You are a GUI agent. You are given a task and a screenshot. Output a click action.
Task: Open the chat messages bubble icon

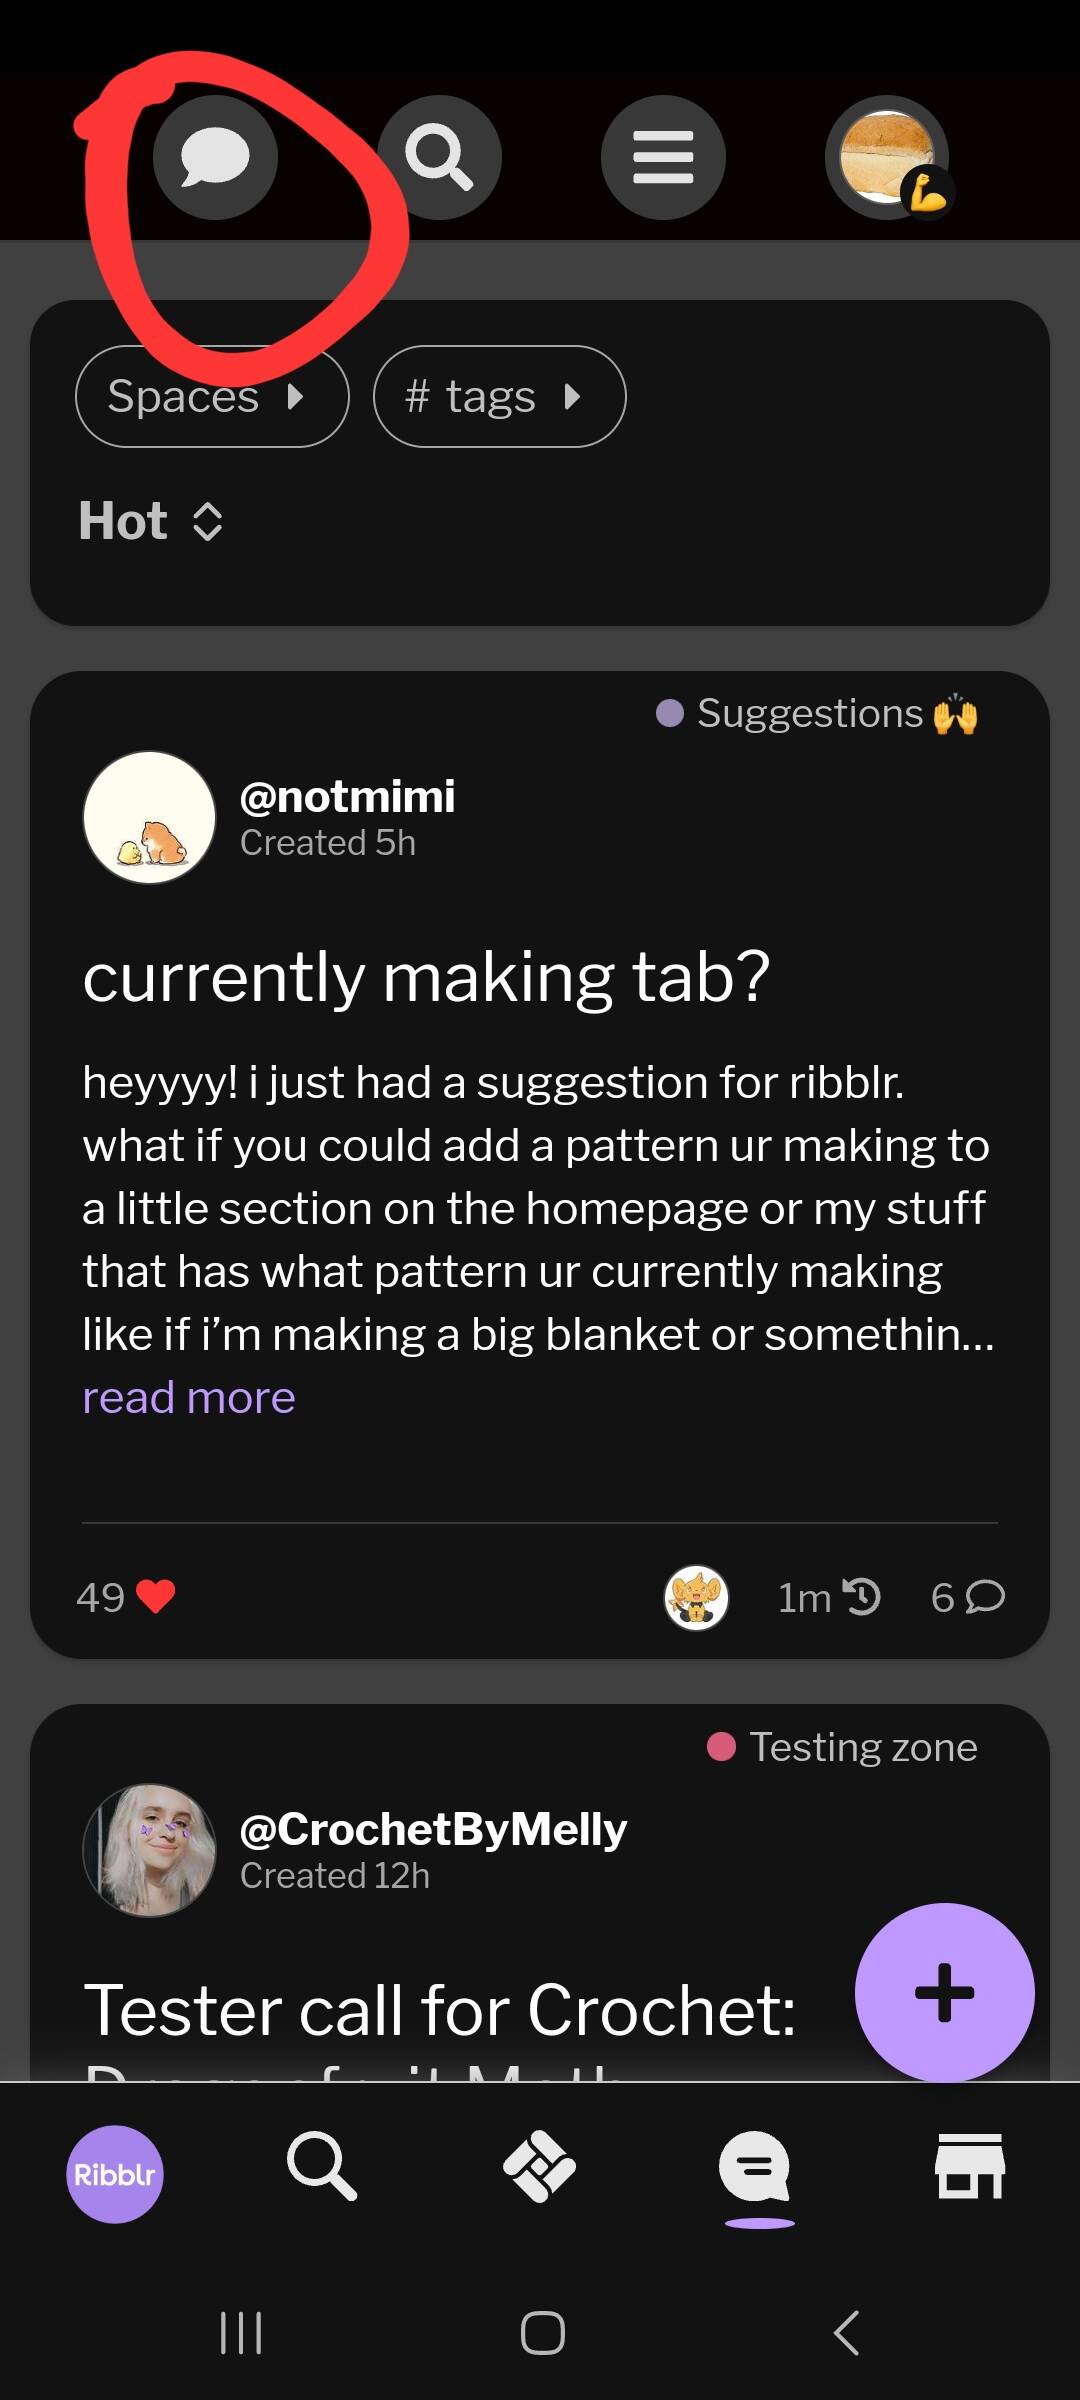[215, 158]
